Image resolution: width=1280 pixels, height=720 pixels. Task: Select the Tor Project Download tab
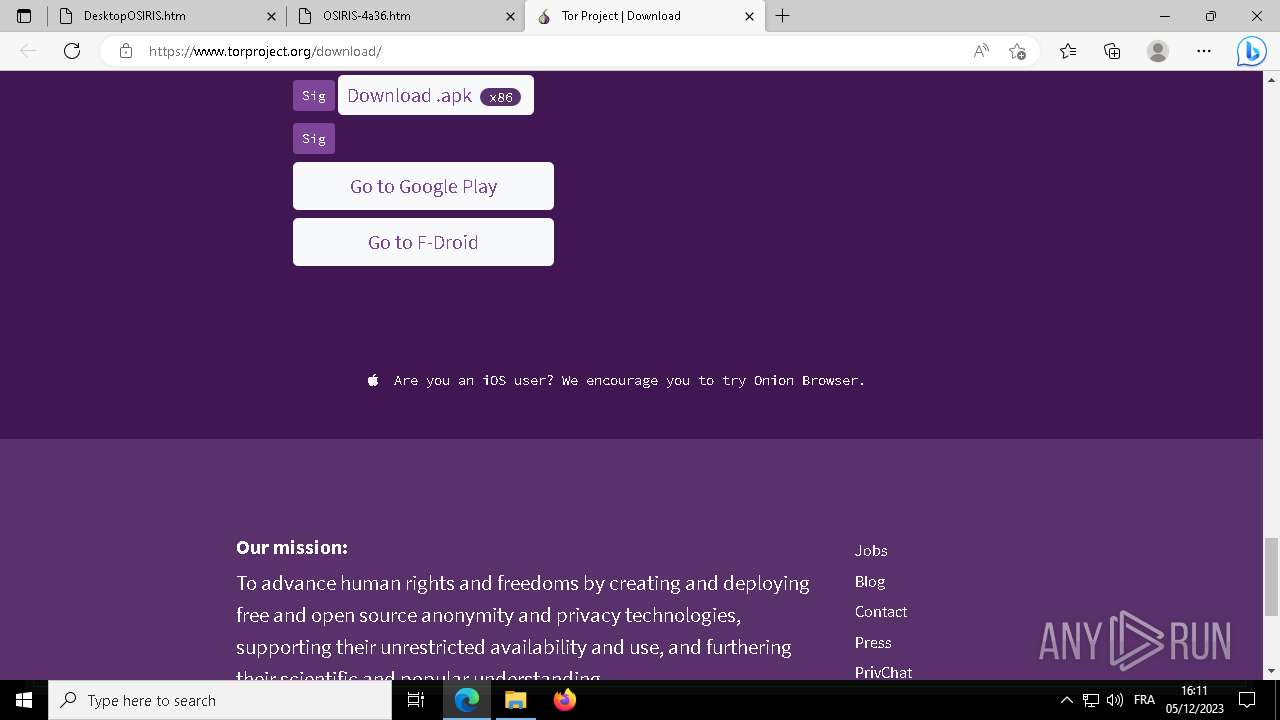[645, 16]
